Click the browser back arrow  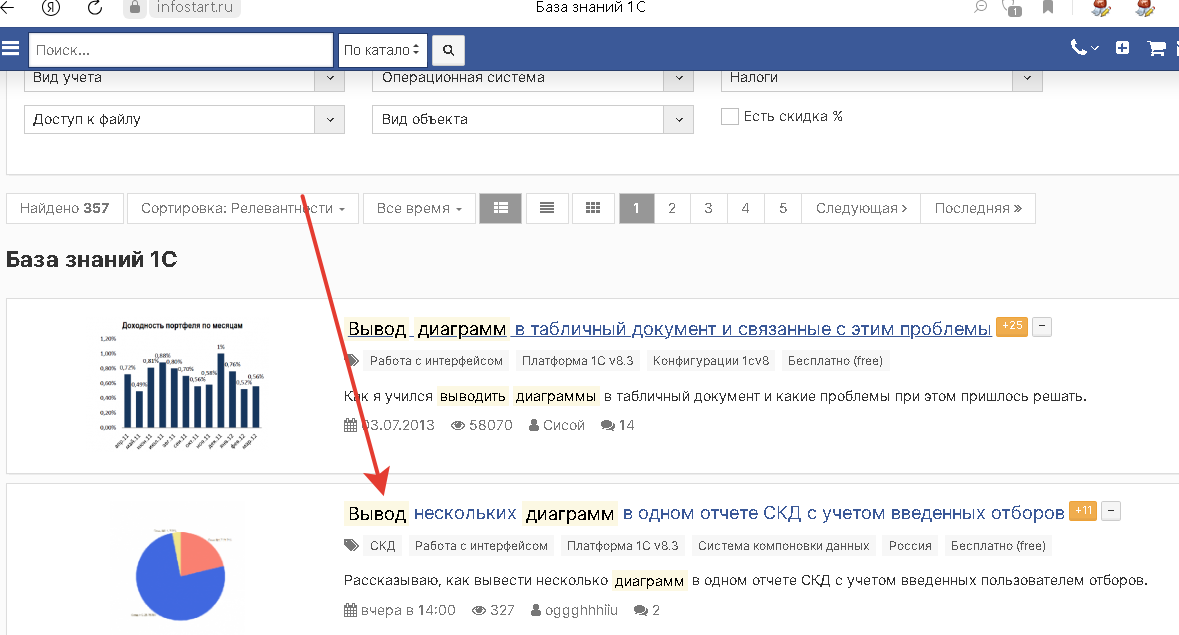pyautogui.click(x=8, y=7)
